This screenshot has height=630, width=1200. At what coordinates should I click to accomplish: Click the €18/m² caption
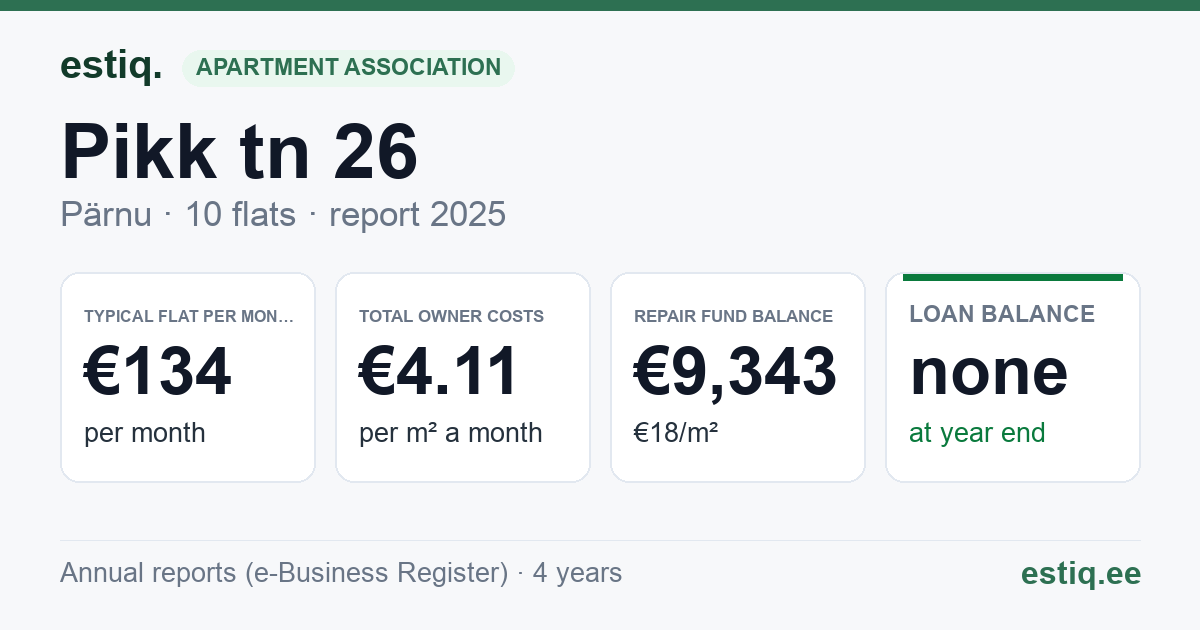coord(676,433)
